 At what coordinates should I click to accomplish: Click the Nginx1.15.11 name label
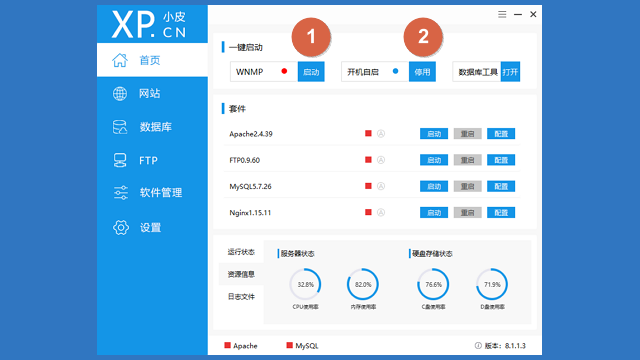click(x=250, y=213)
